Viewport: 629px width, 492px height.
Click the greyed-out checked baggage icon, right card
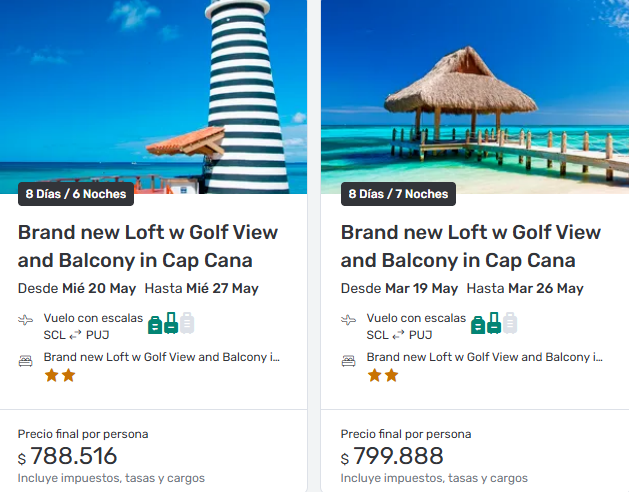coord(510,323)
